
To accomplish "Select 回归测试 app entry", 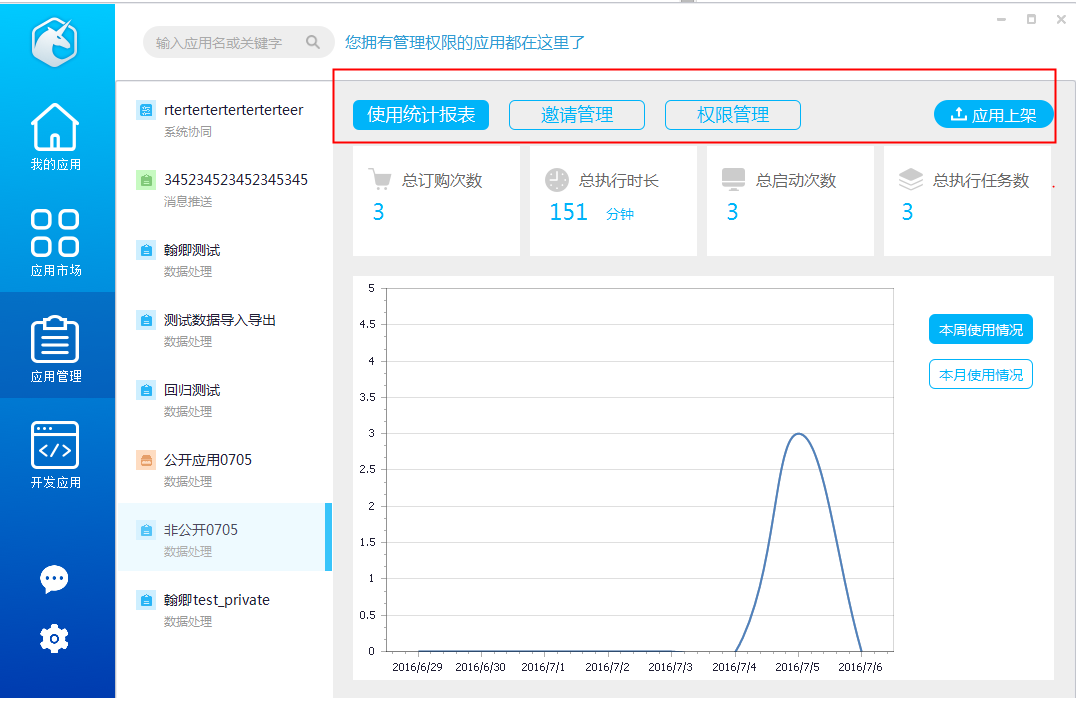I will coord(224,400).
